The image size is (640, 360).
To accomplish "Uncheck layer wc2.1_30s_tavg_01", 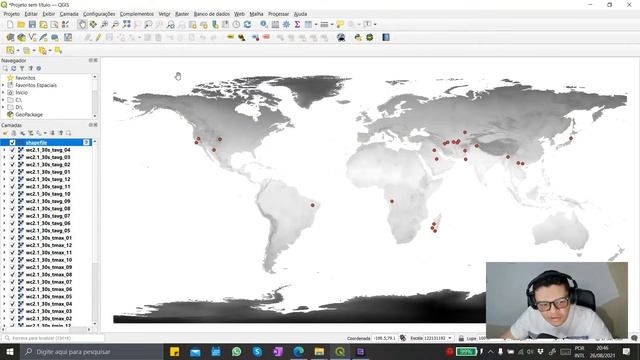I will click(x=13, y=172).
